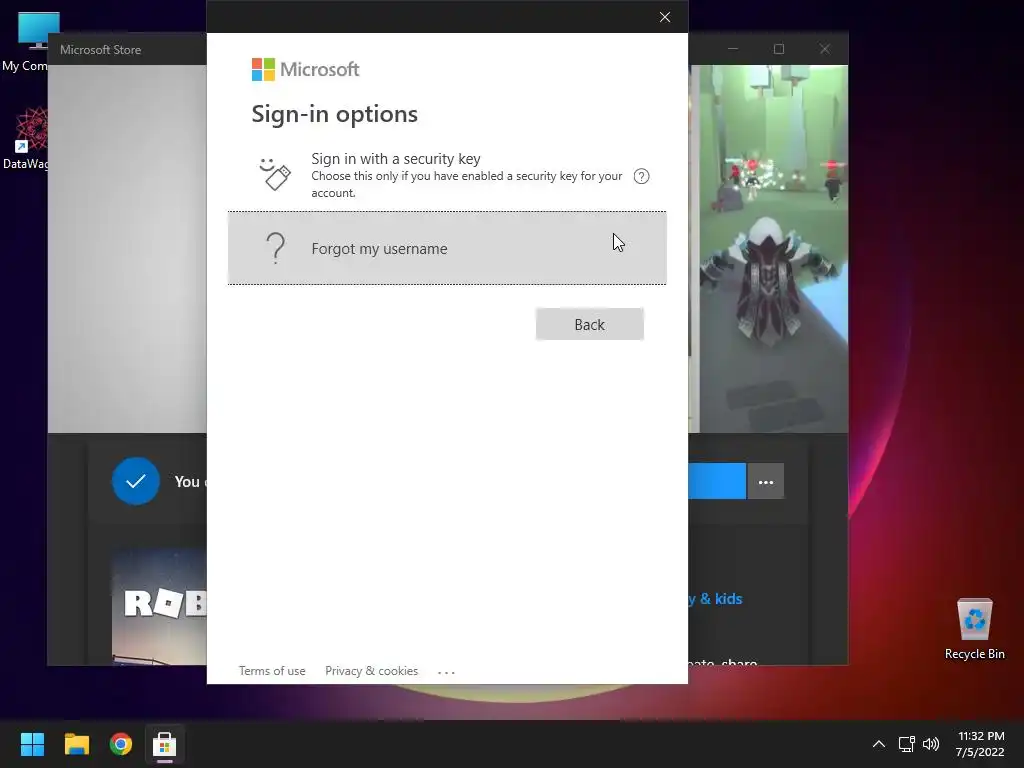Click the Roblox banner image in Store
Image resolution: width=1024 pixels, height=768 pixels.
[x=159, y=606]
